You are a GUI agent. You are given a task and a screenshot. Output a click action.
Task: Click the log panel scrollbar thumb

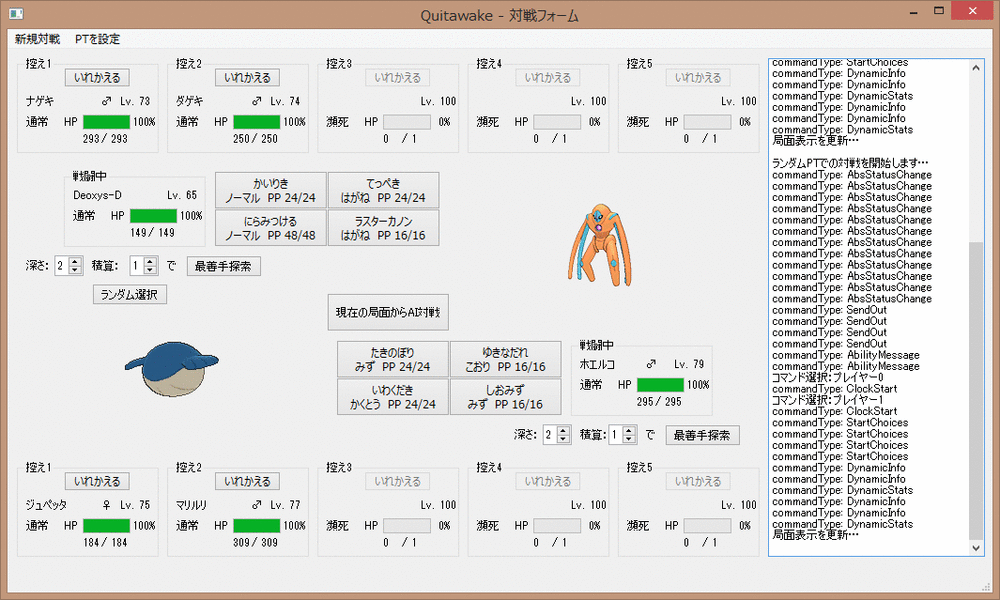[976, 390]
